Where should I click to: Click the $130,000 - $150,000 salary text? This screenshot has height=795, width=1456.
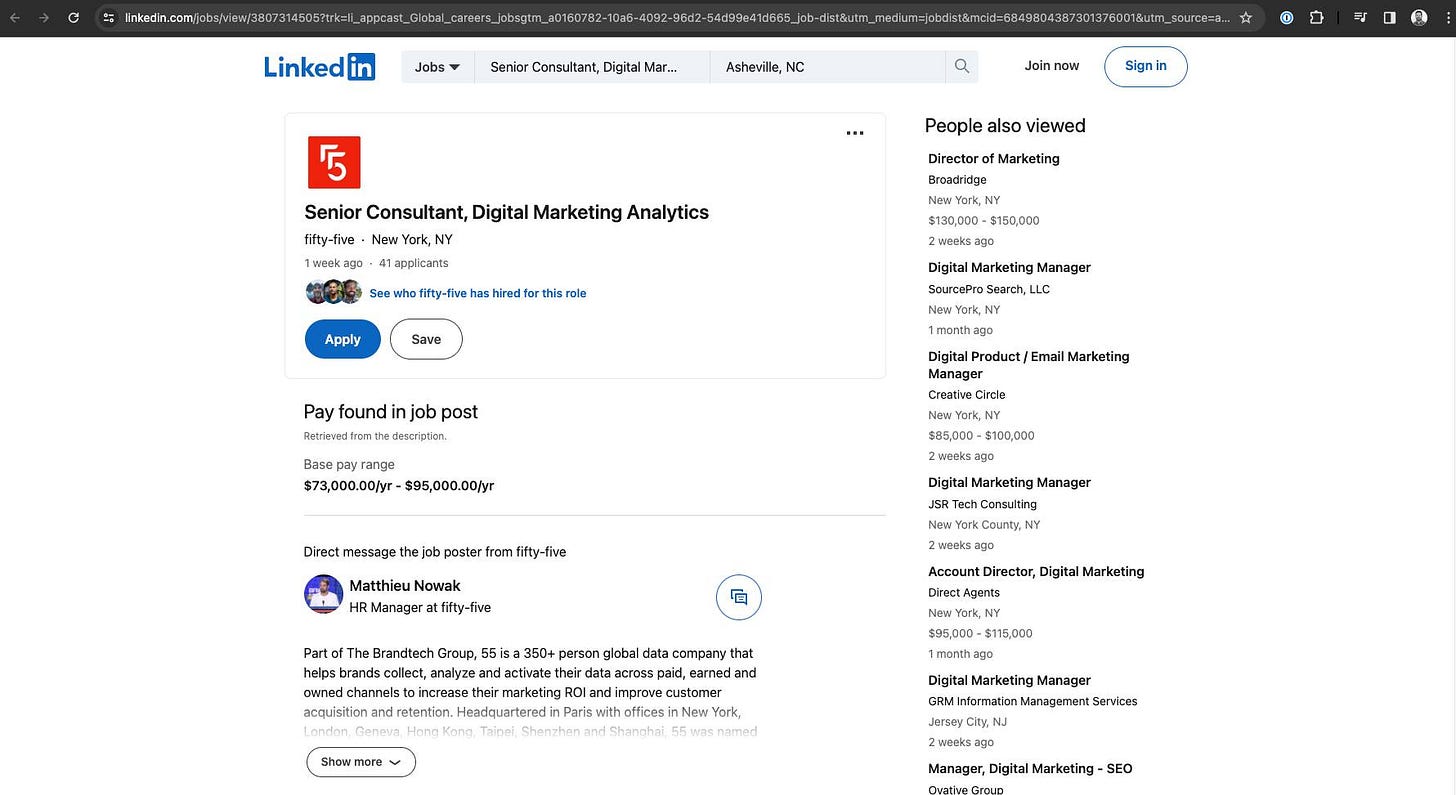[984, 220]
